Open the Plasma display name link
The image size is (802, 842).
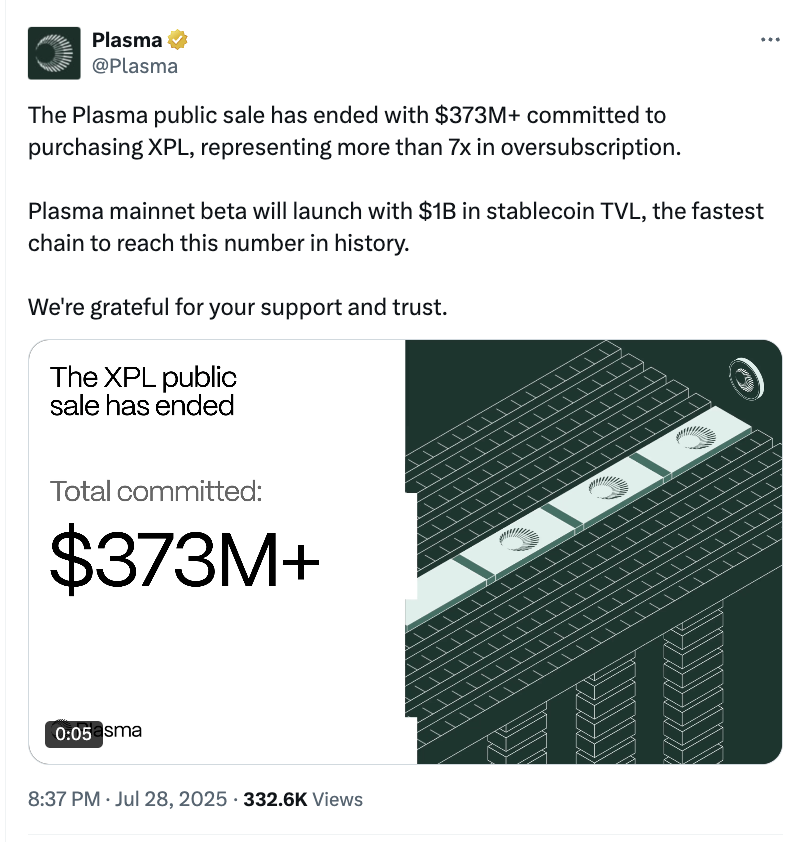128,41
